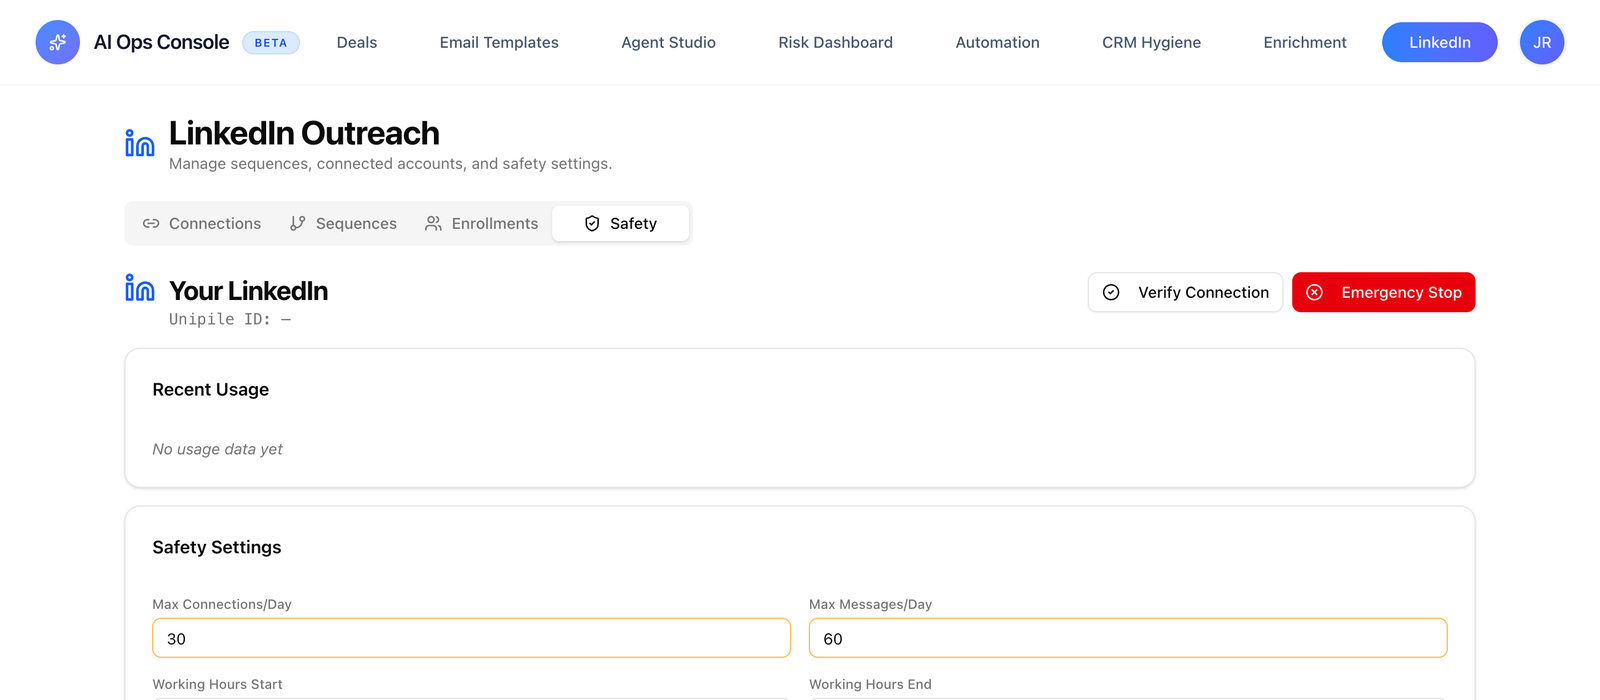The image size is (1600, 700).
Task: Click the people icon in Enrollments tab
Action: (x=433, y=224)
